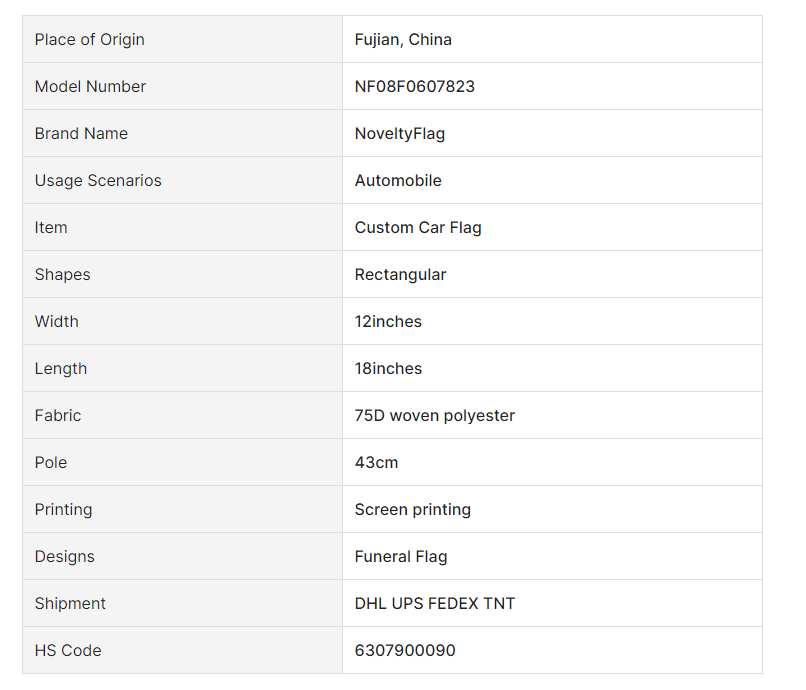This screenshot has height=690, width=806.
Task: Click the 75D woven polyester value
Action: 435,416
